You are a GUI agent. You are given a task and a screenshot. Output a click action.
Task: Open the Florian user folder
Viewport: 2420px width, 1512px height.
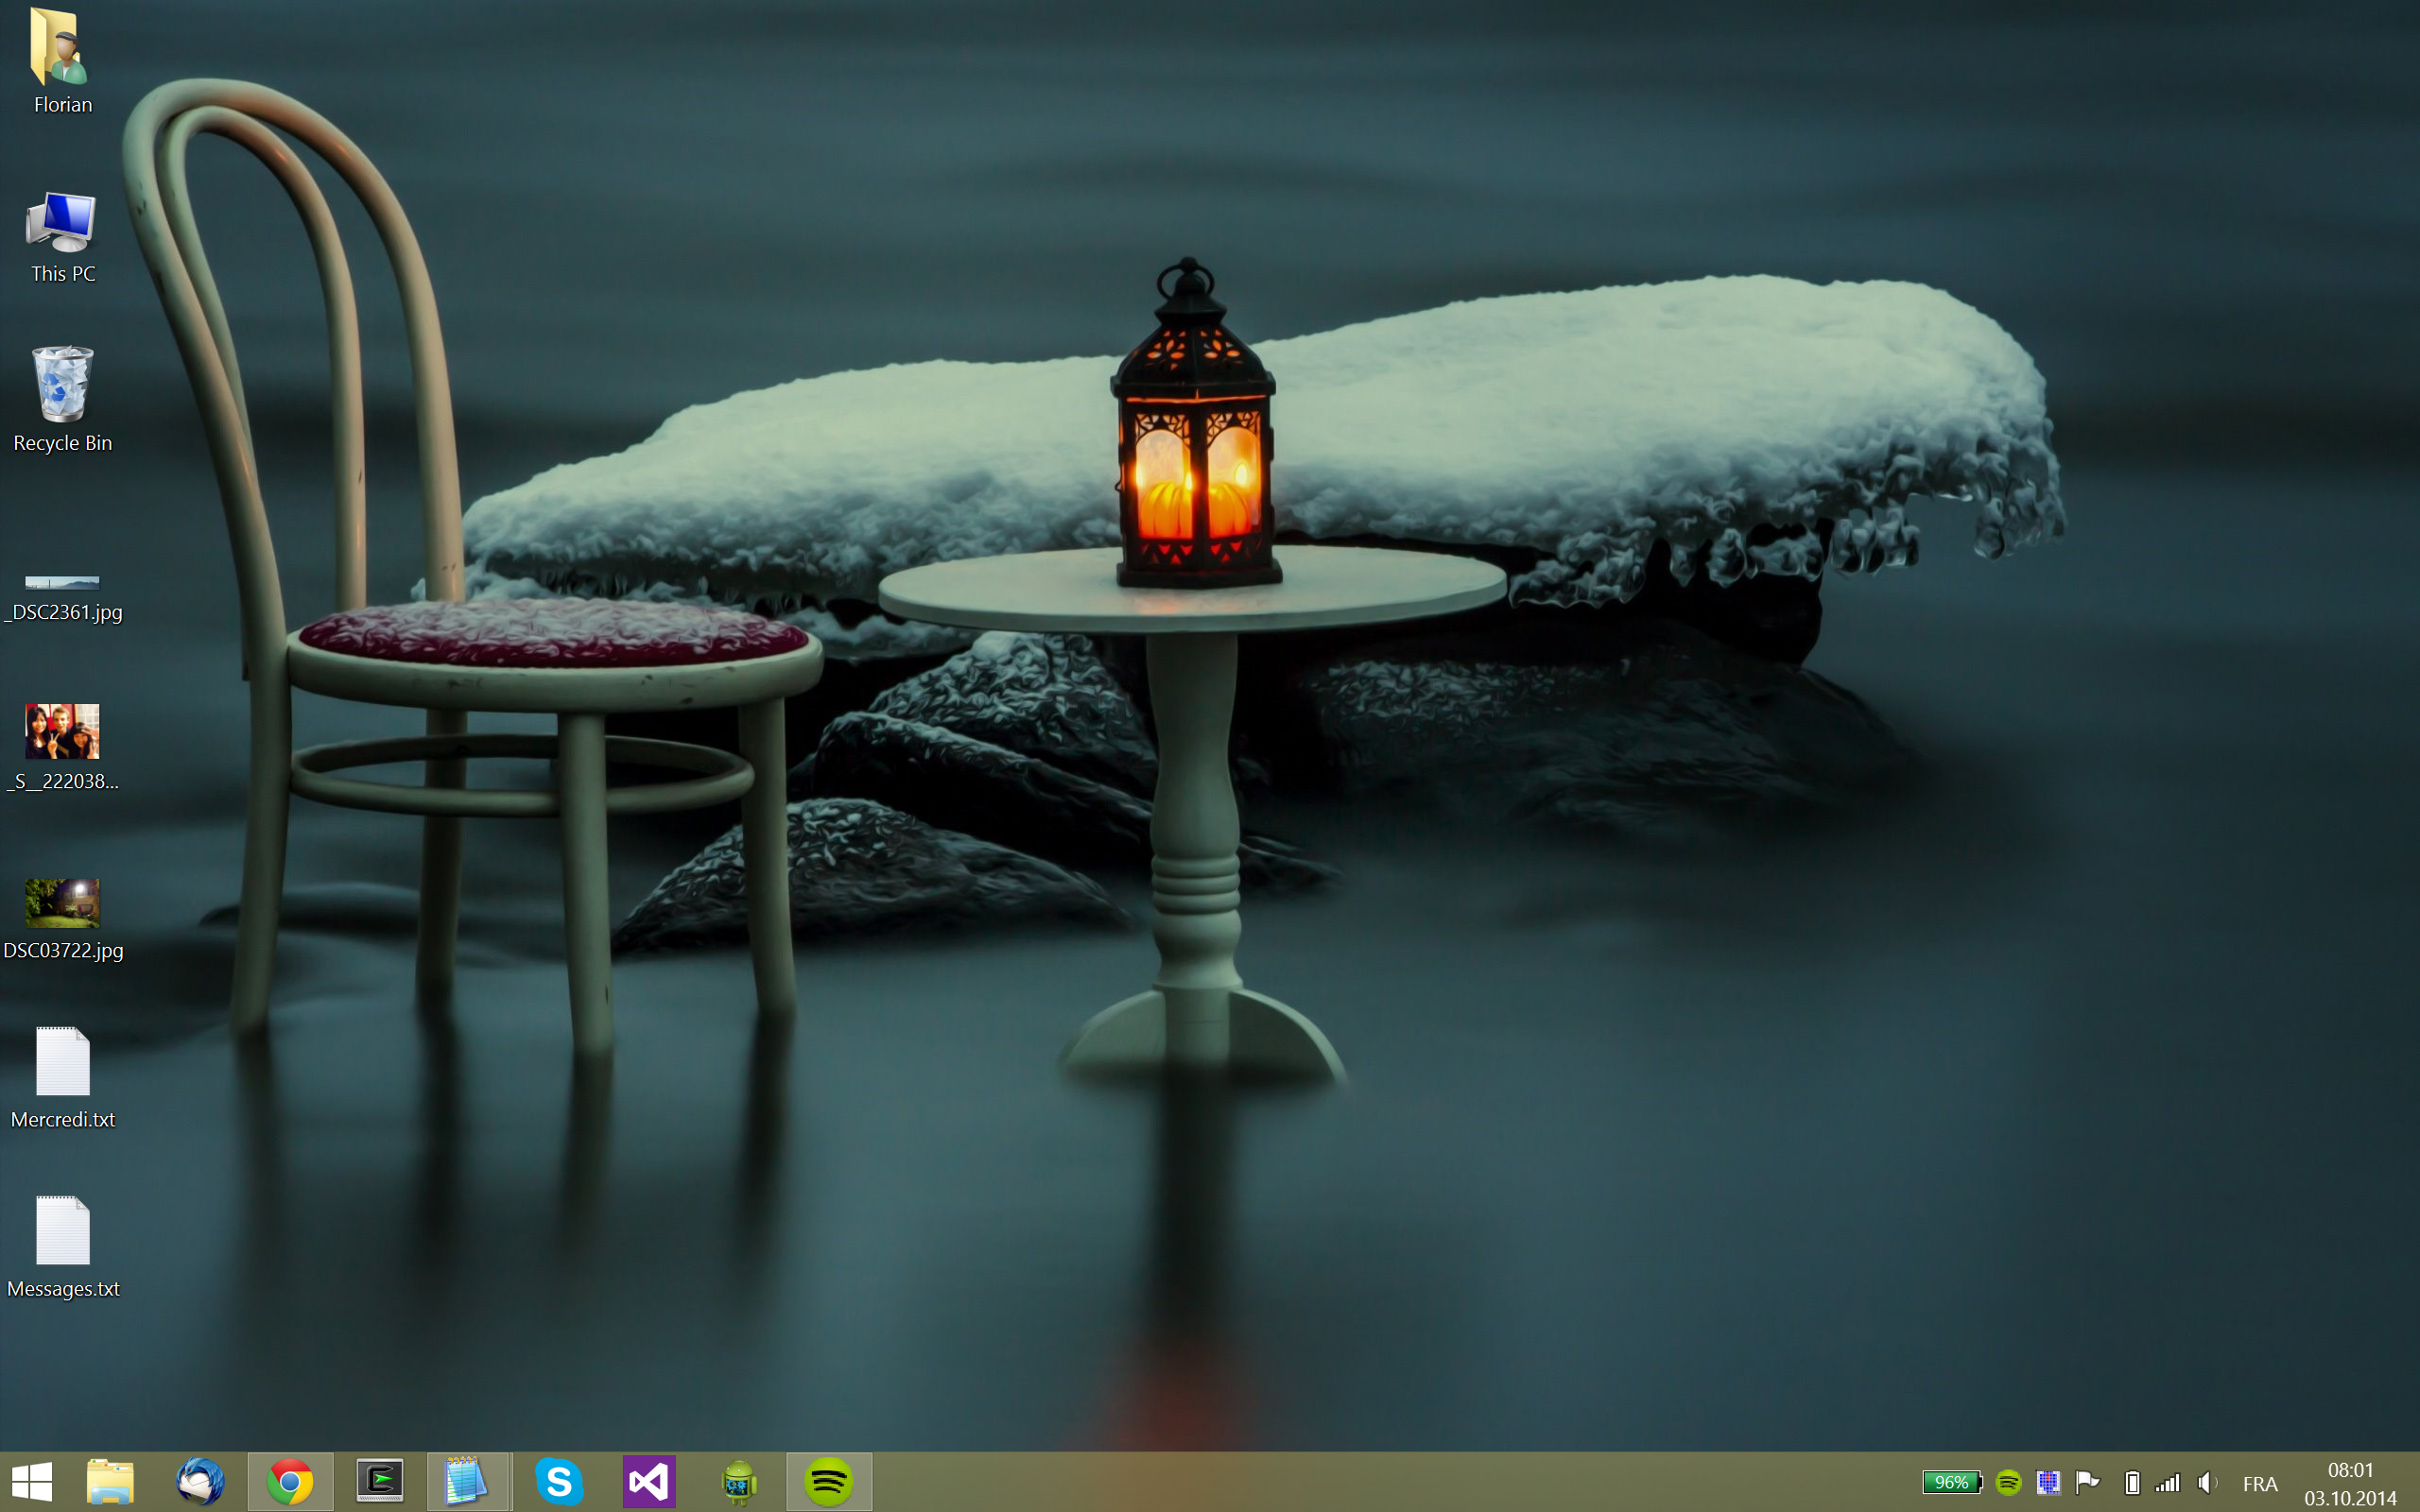click(62, 60)
